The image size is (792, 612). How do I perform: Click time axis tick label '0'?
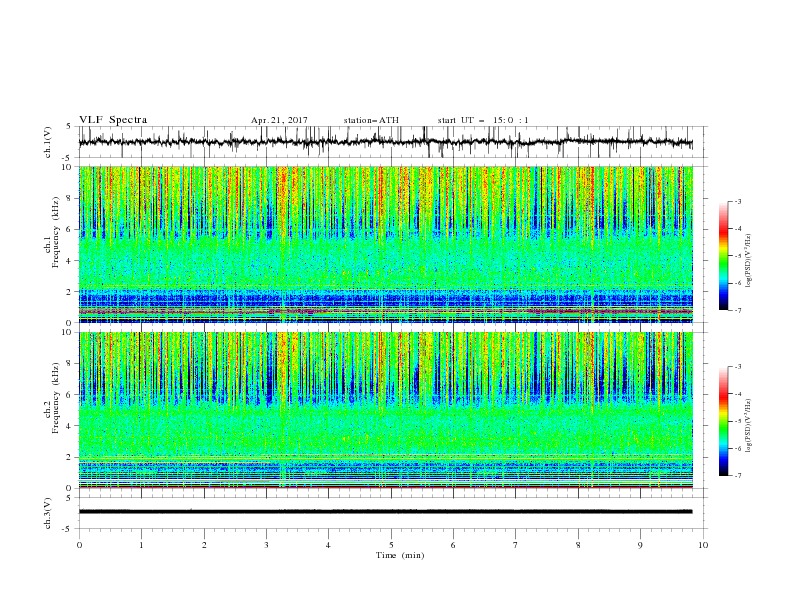(79, 545)
